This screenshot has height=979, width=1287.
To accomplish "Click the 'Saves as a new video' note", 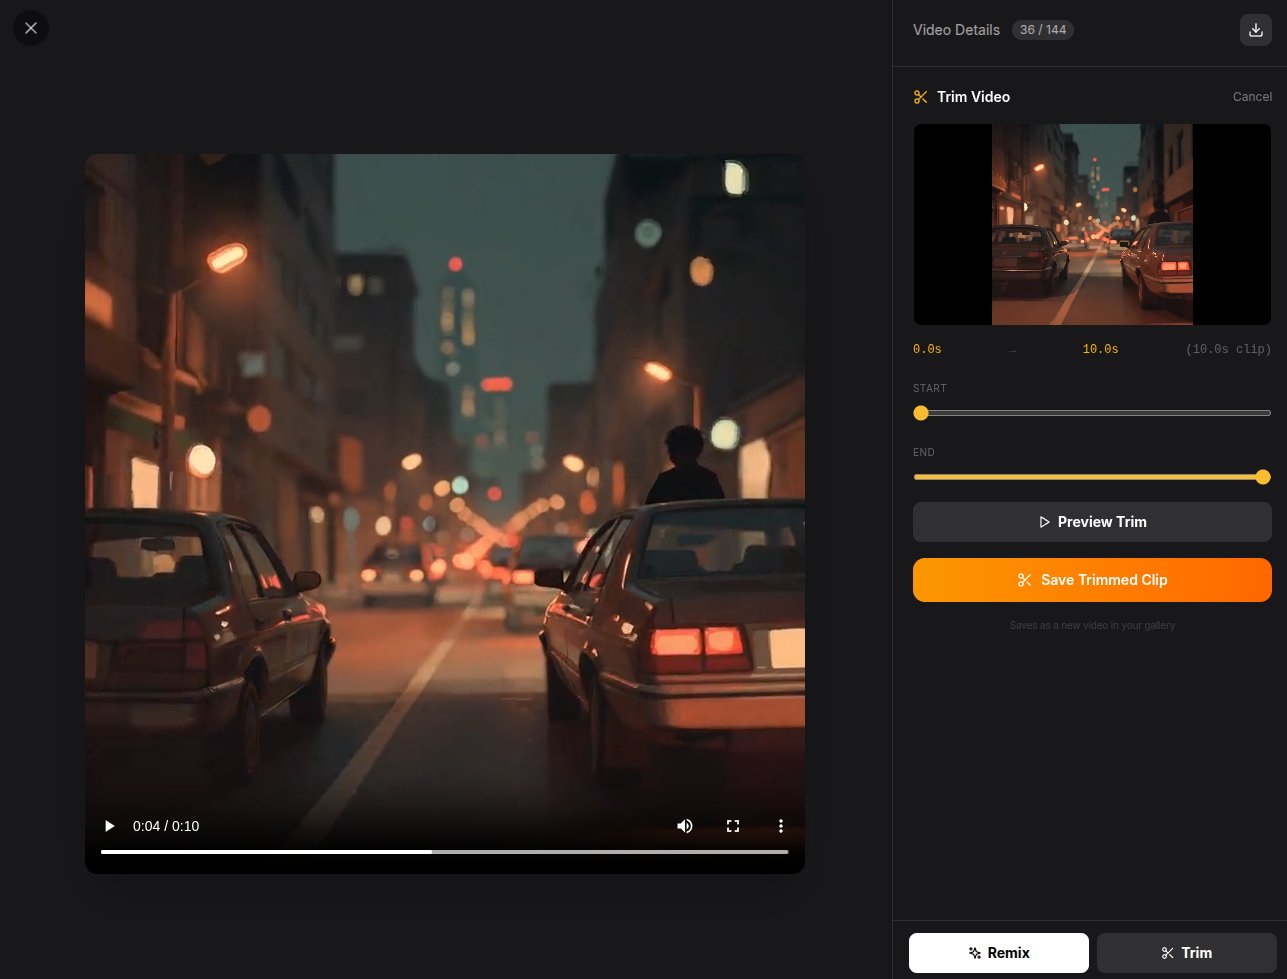I will (x=1092, y=626).
